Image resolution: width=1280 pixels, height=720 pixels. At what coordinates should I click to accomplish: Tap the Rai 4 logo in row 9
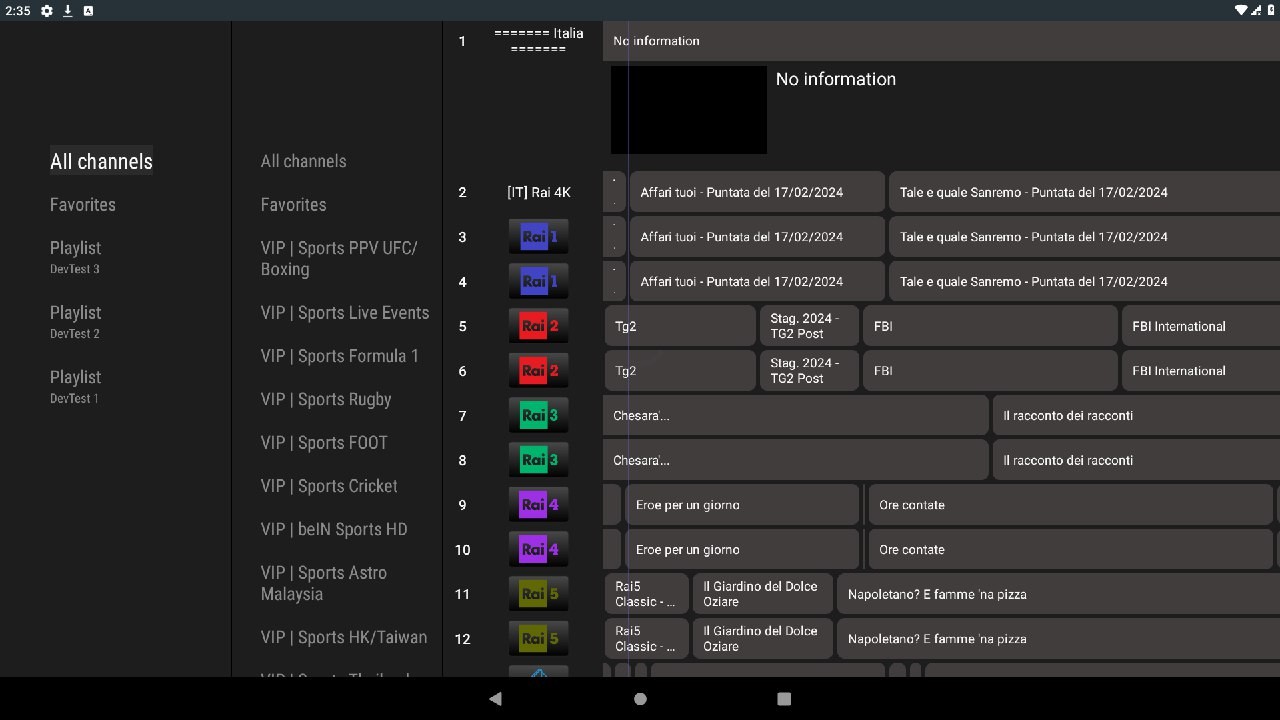(538, 505)
